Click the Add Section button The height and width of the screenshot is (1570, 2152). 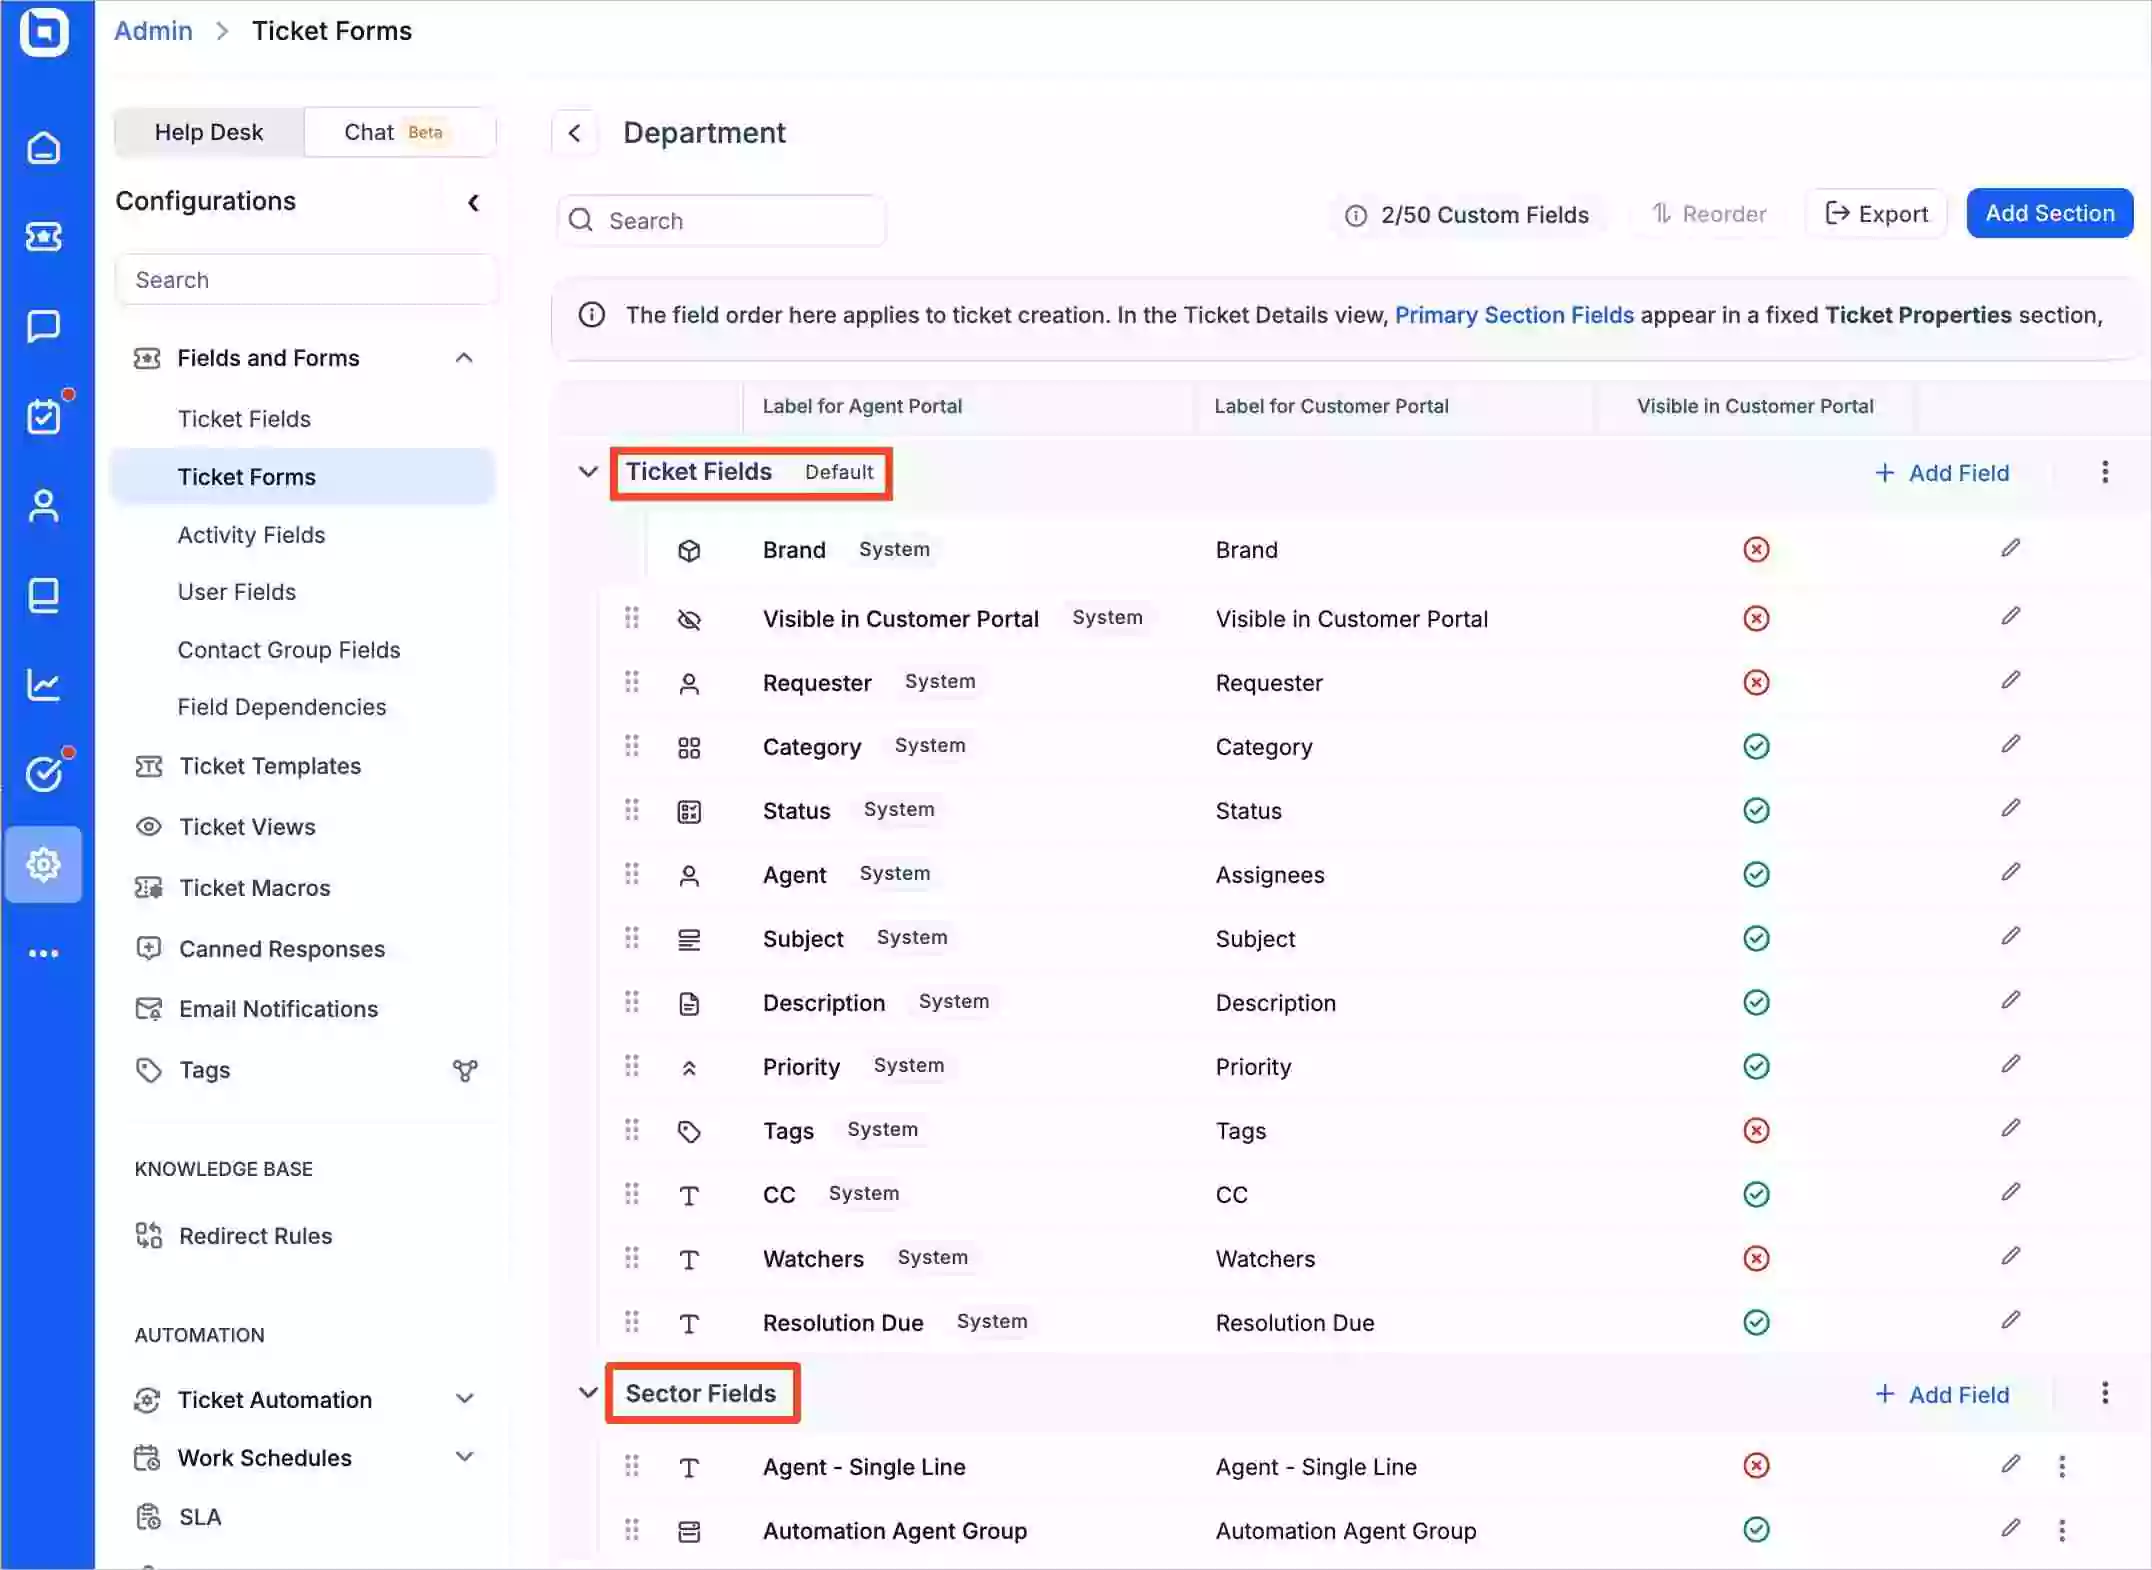(2049, 213)
